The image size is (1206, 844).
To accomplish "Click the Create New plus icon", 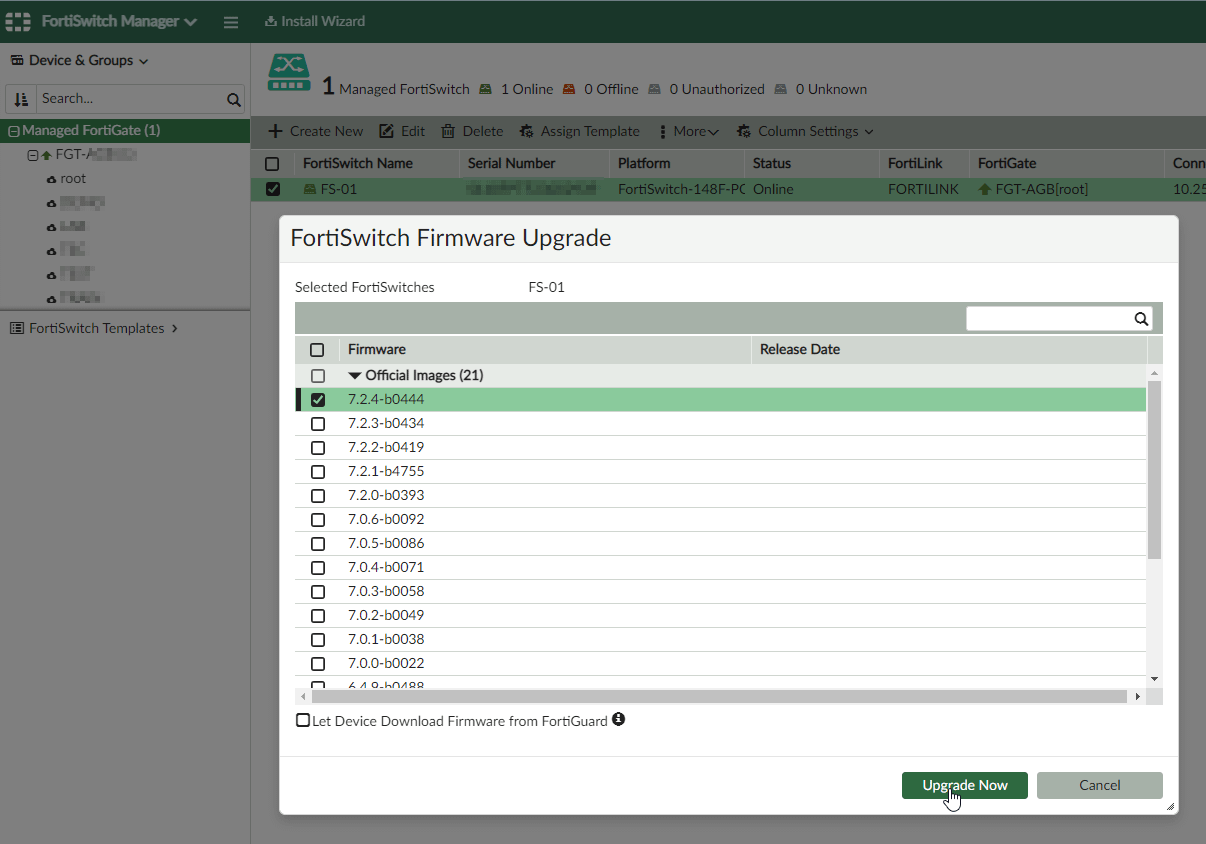I will pyautogui.click(x=276, y=131).
